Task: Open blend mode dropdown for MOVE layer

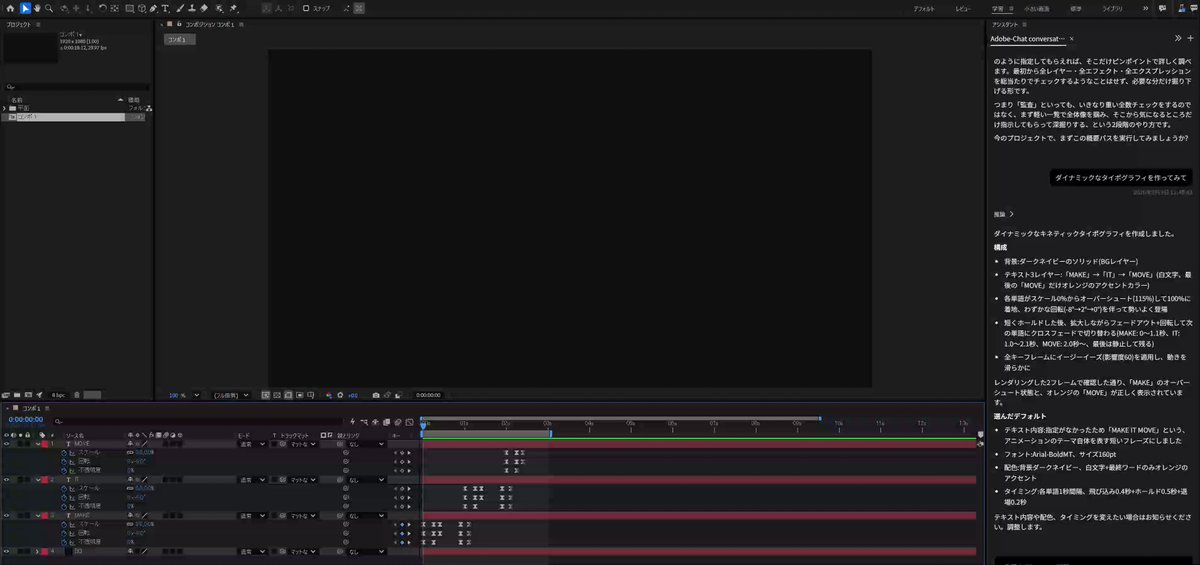Action: [252, 444]
